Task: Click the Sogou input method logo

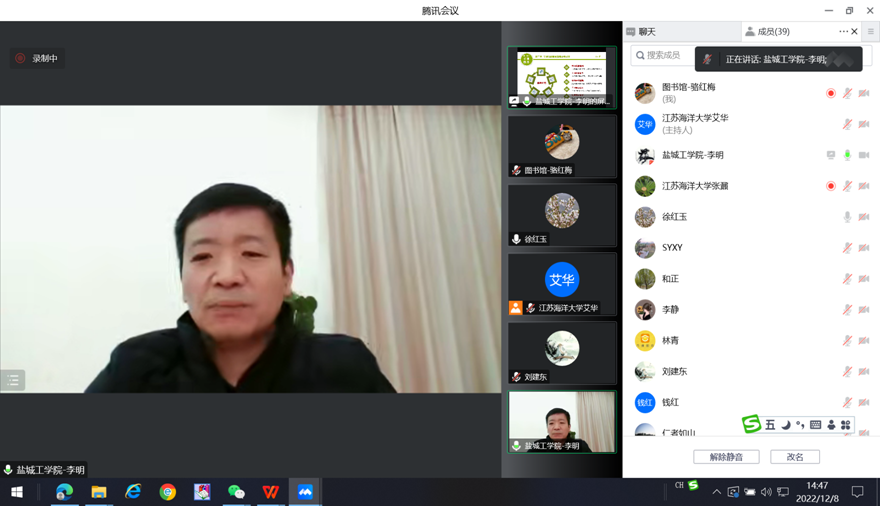Action: [x=751, y=424]
